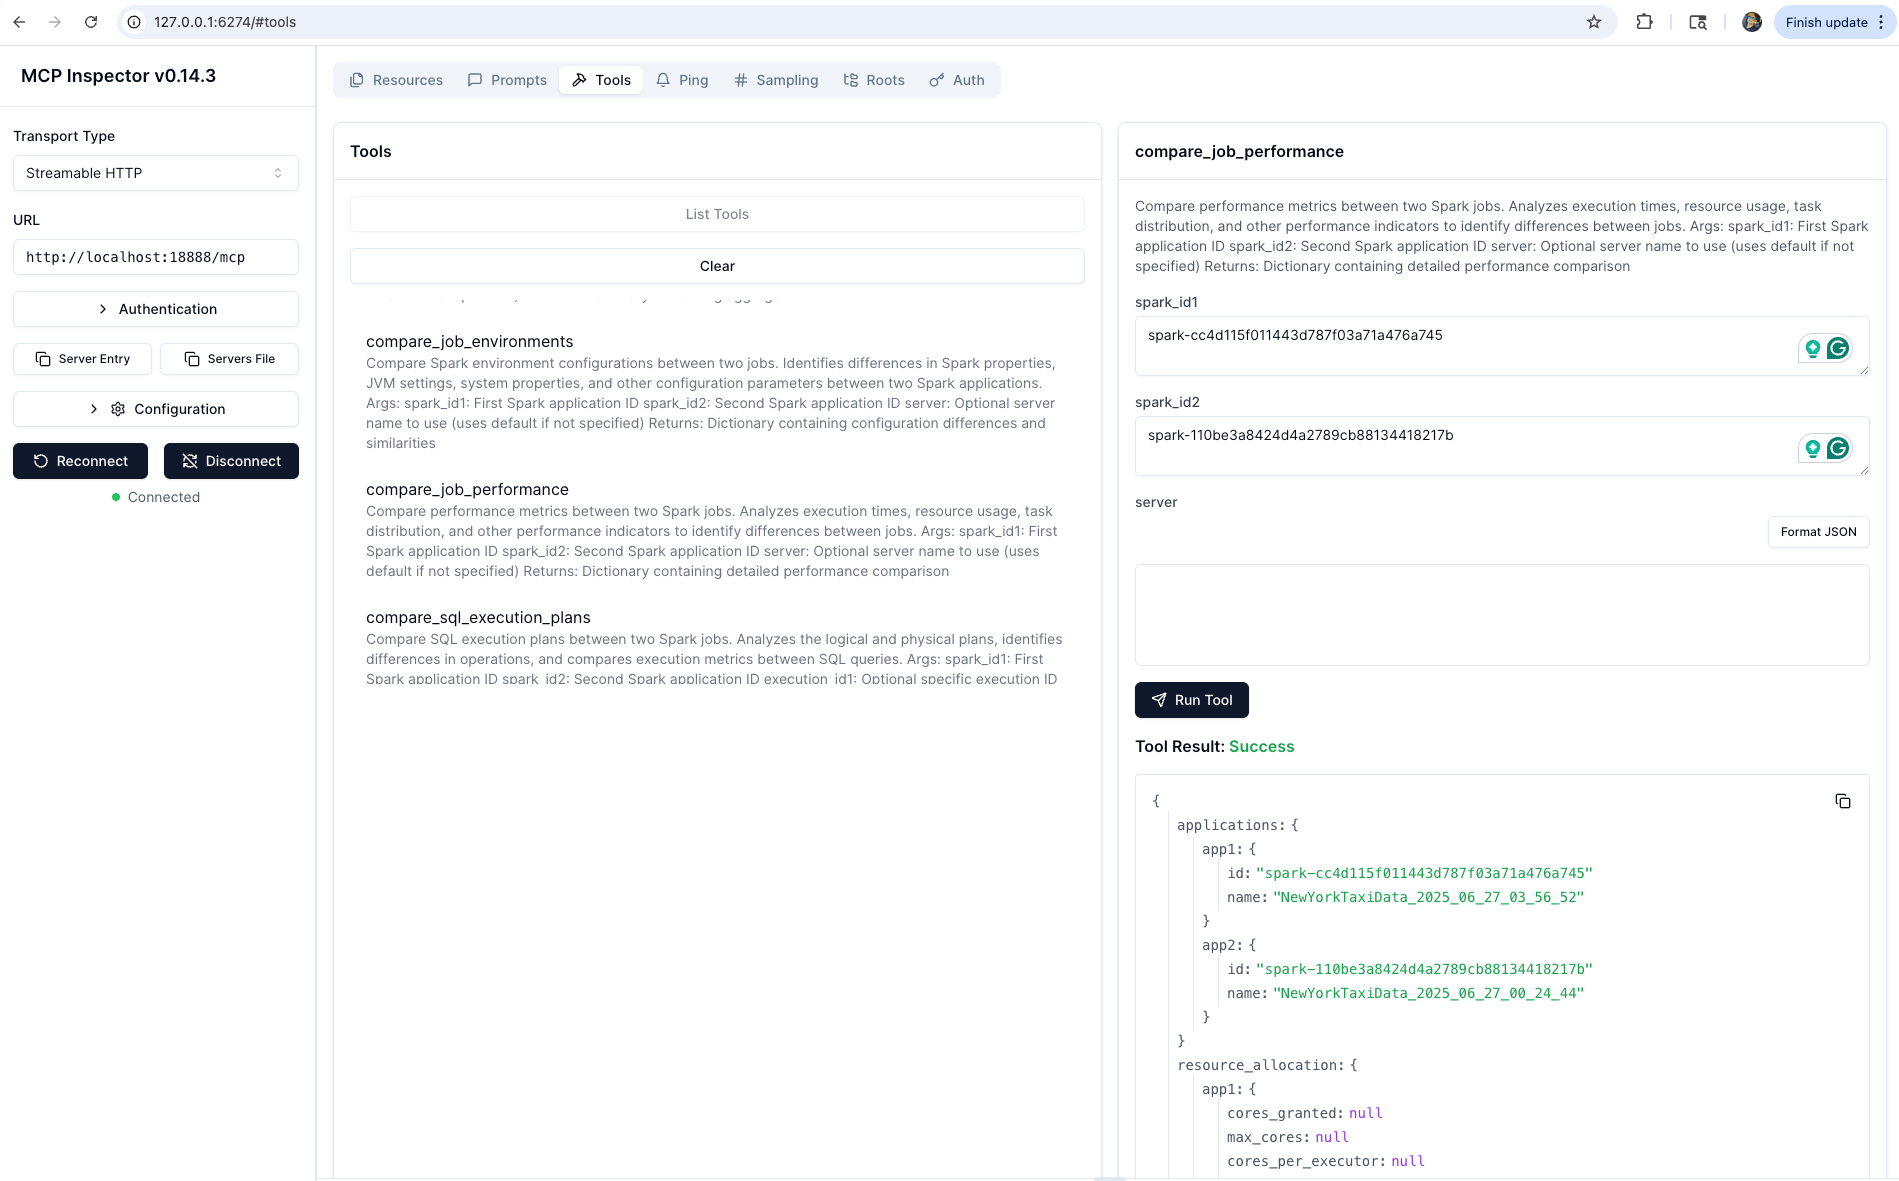Go back with the browser back arrow

click(x=19, y=22)
